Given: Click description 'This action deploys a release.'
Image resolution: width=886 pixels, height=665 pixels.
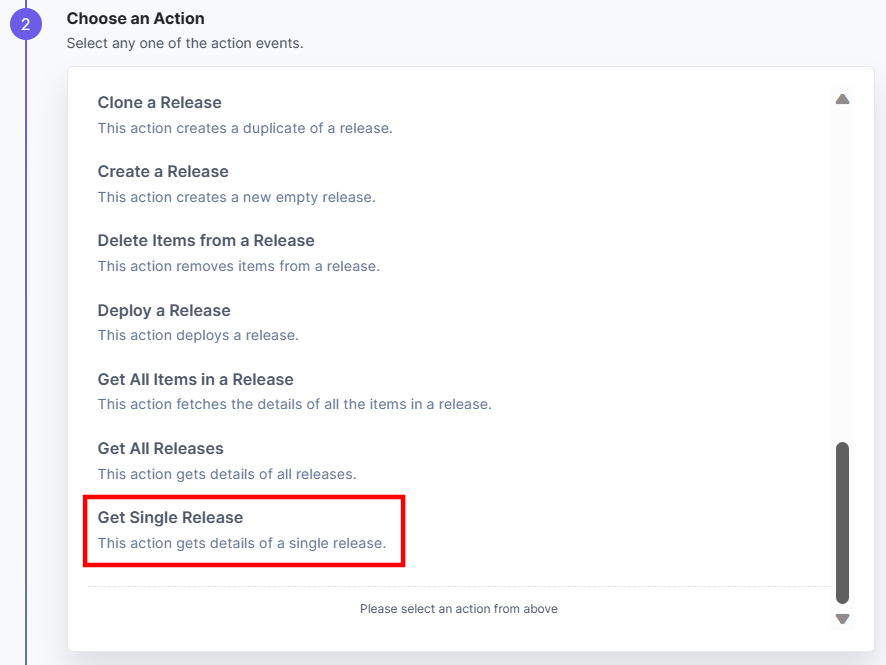Looking at the screenshot, I should pos(198,335).
